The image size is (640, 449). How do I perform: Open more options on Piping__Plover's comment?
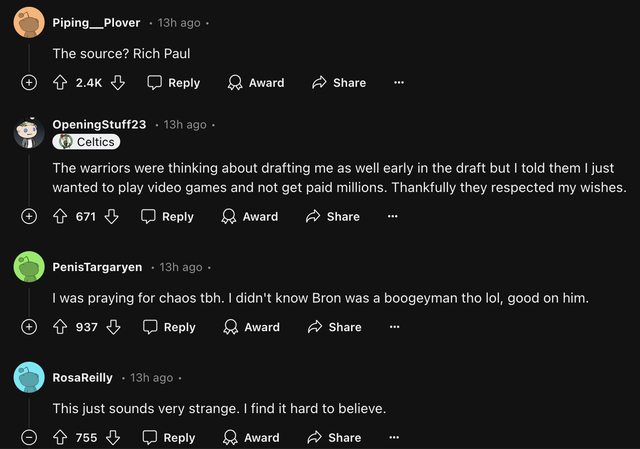(399, 83)
